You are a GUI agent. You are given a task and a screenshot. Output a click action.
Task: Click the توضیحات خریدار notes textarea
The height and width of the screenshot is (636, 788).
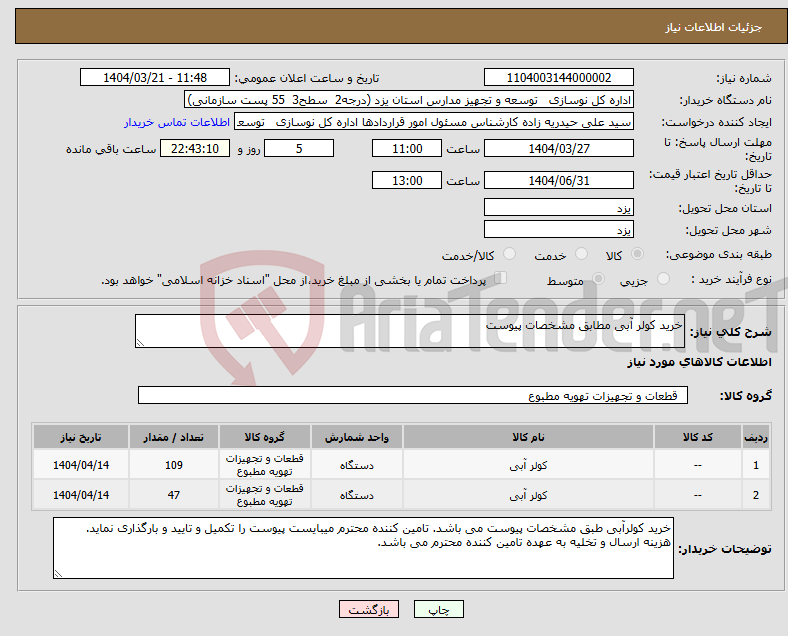363,548
